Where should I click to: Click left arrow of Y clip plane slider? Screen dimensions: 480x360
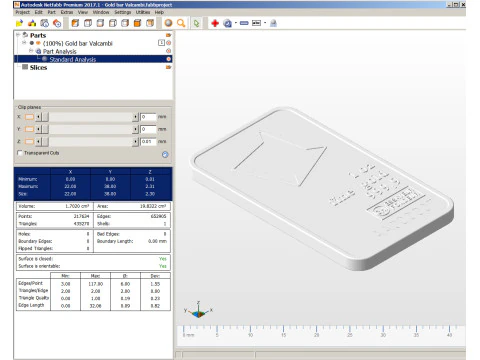coord(38,129)
